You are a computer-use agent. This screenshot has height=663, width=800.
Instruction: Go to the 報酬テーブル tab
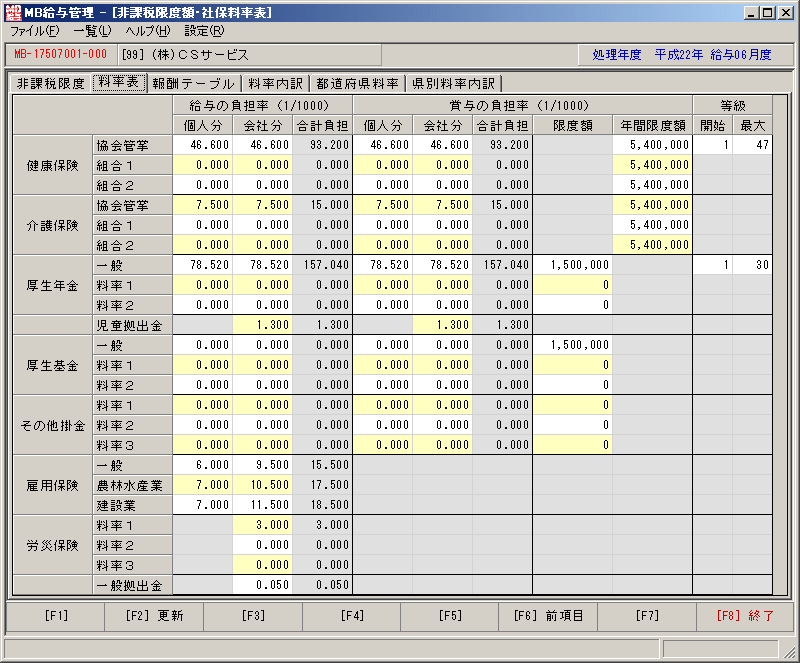pos(193,83)
